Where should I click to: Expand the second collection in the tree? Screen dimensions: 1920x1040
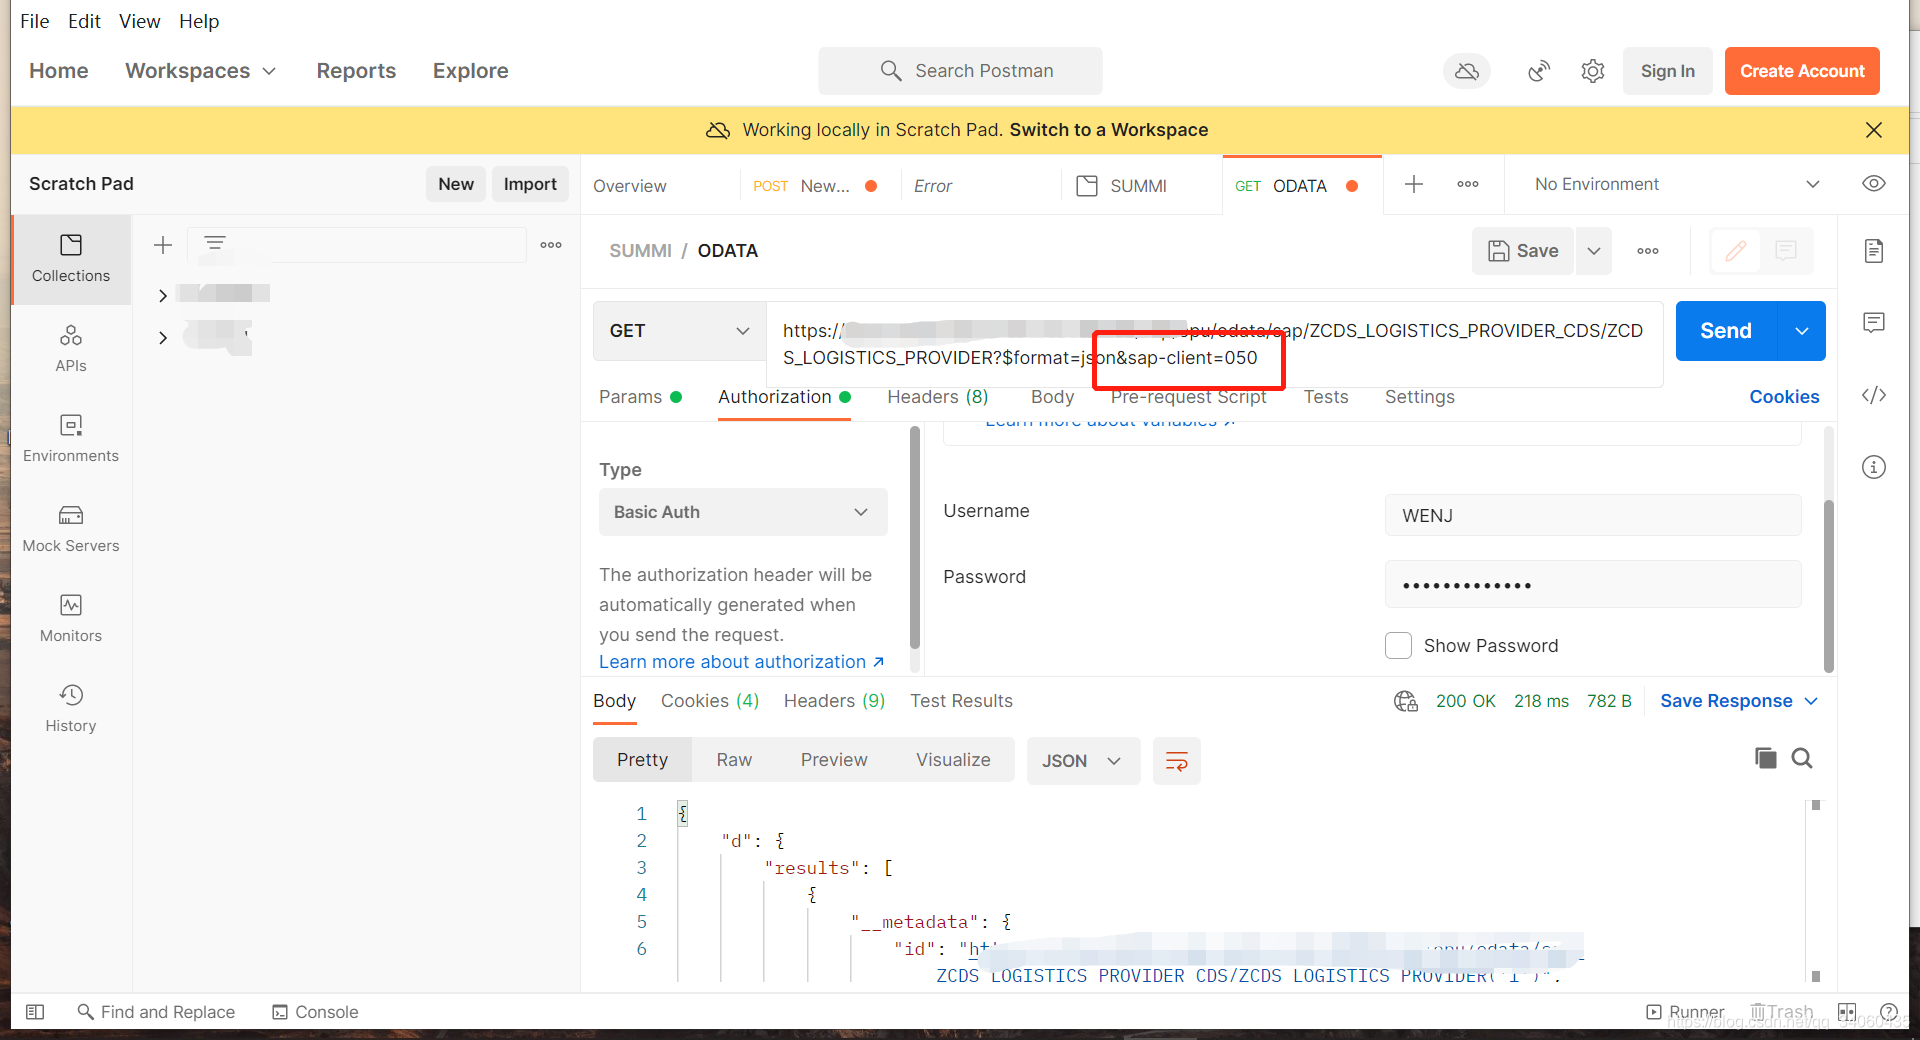163,338
